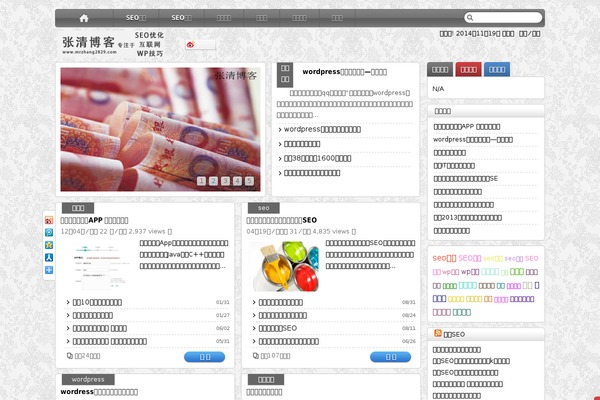
Task: Switch the banner to slide 5
Action: point(249,181)
